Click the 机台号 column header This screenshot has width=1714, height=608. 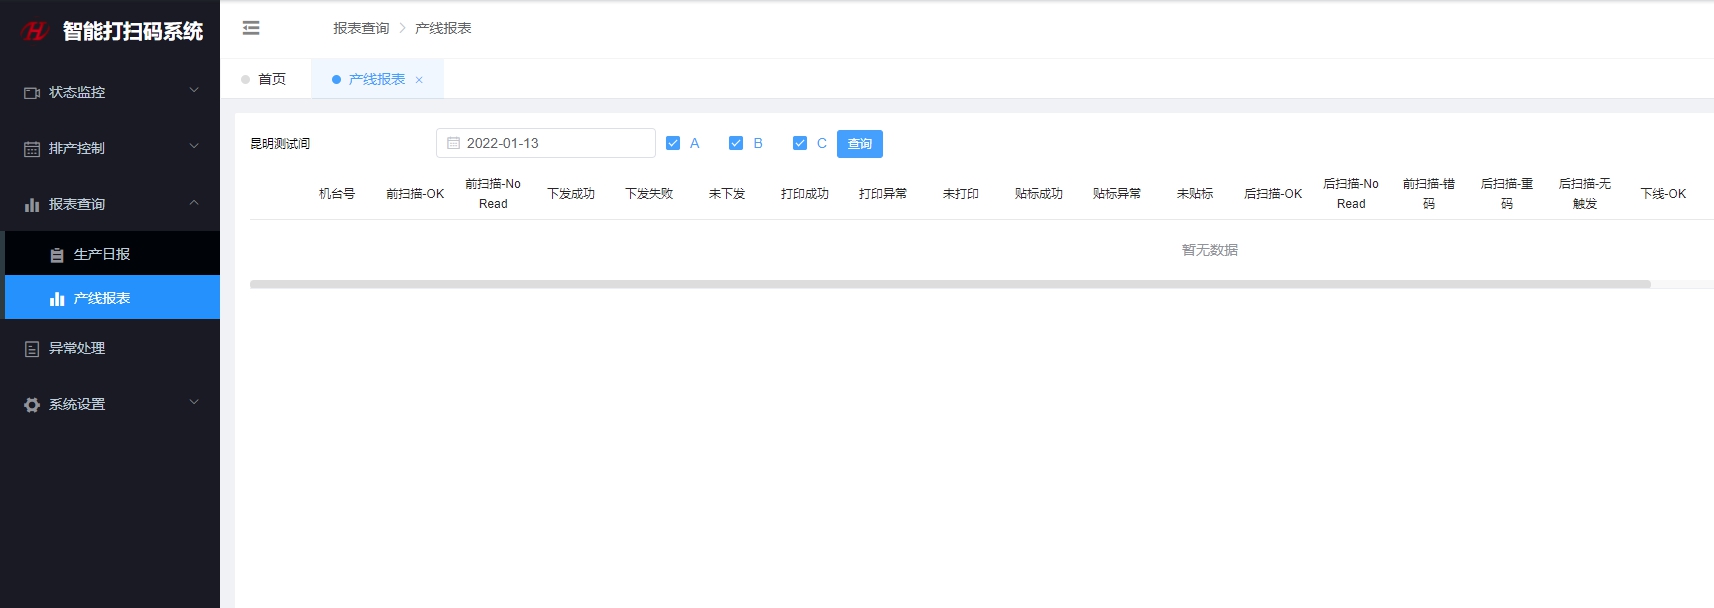click(x=337, y=194)
